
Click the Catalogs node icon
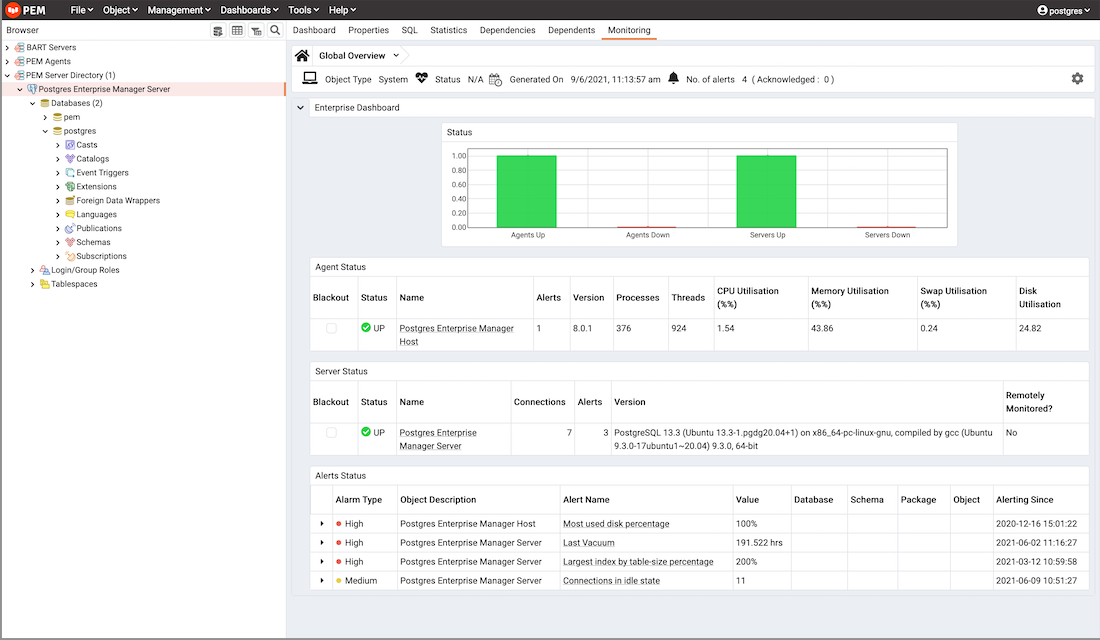[x=69, y=159]
